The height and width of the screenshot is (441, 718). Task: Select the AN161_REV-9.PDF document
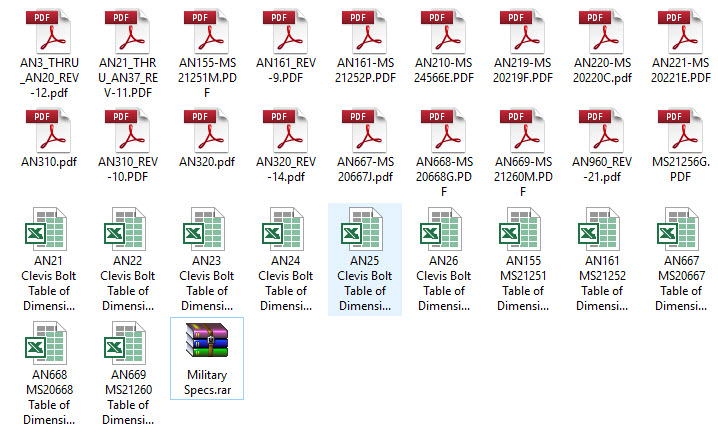click(x=286, y=29)
